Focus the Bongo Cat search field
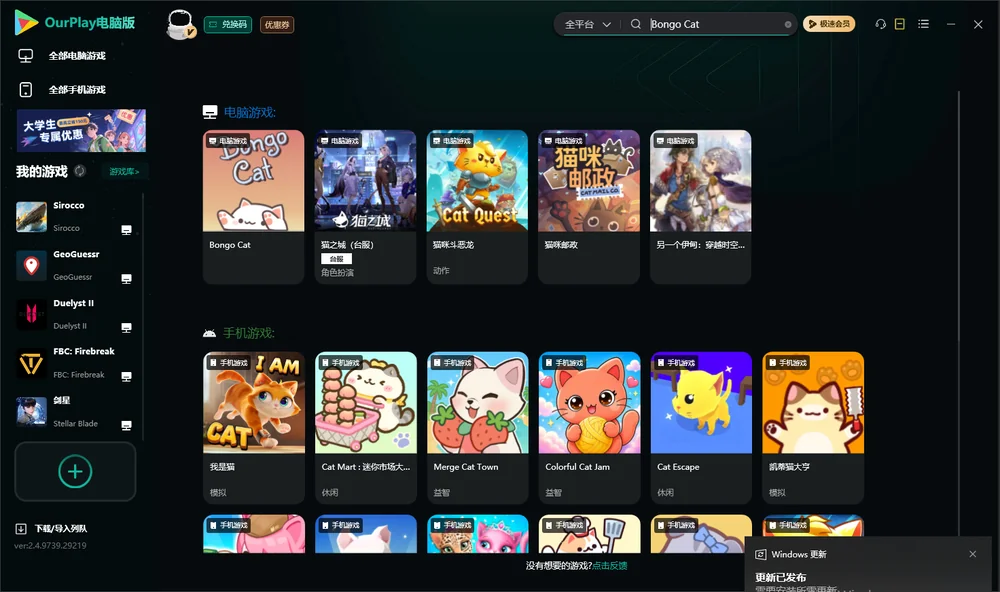 pos(714,24)
